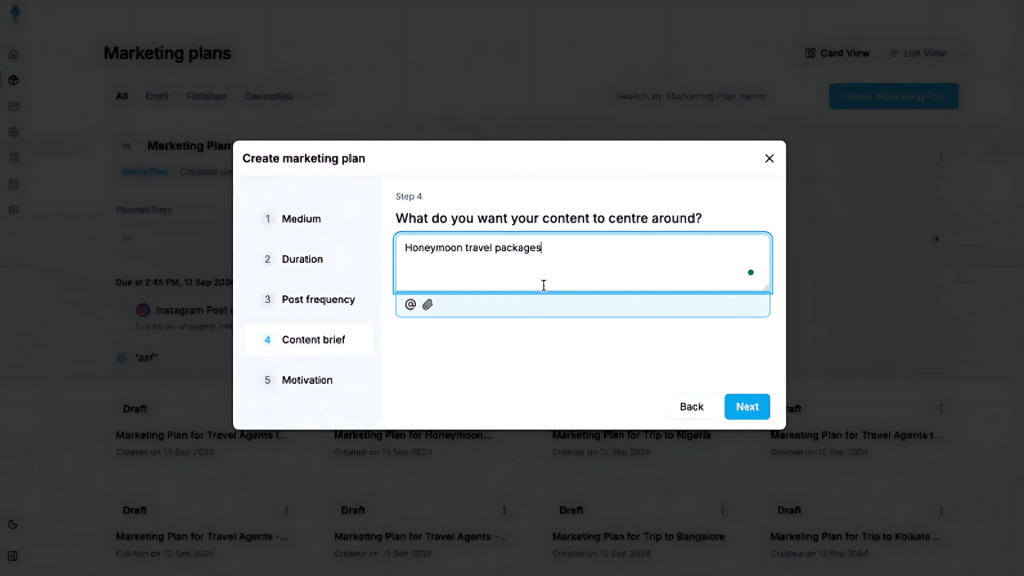This screenshot has width=1024, height=576.
Task: Open the Motivation step
Action: tap(308, 380)
